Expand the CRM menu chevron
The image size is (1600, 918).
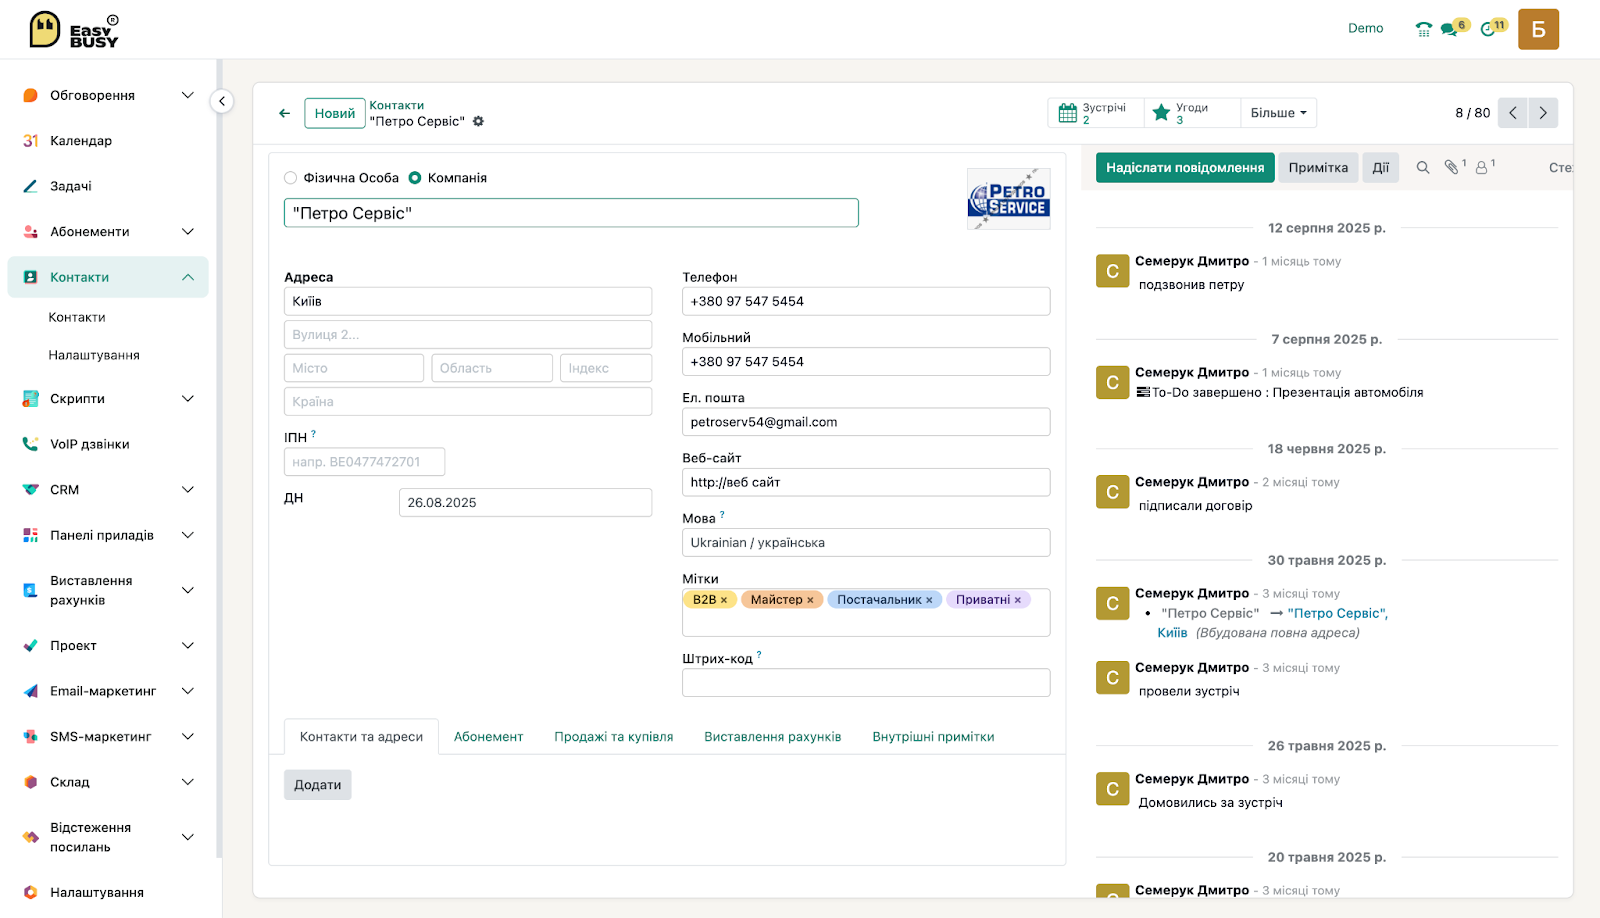pyautogui.click(x=187, y=490)
